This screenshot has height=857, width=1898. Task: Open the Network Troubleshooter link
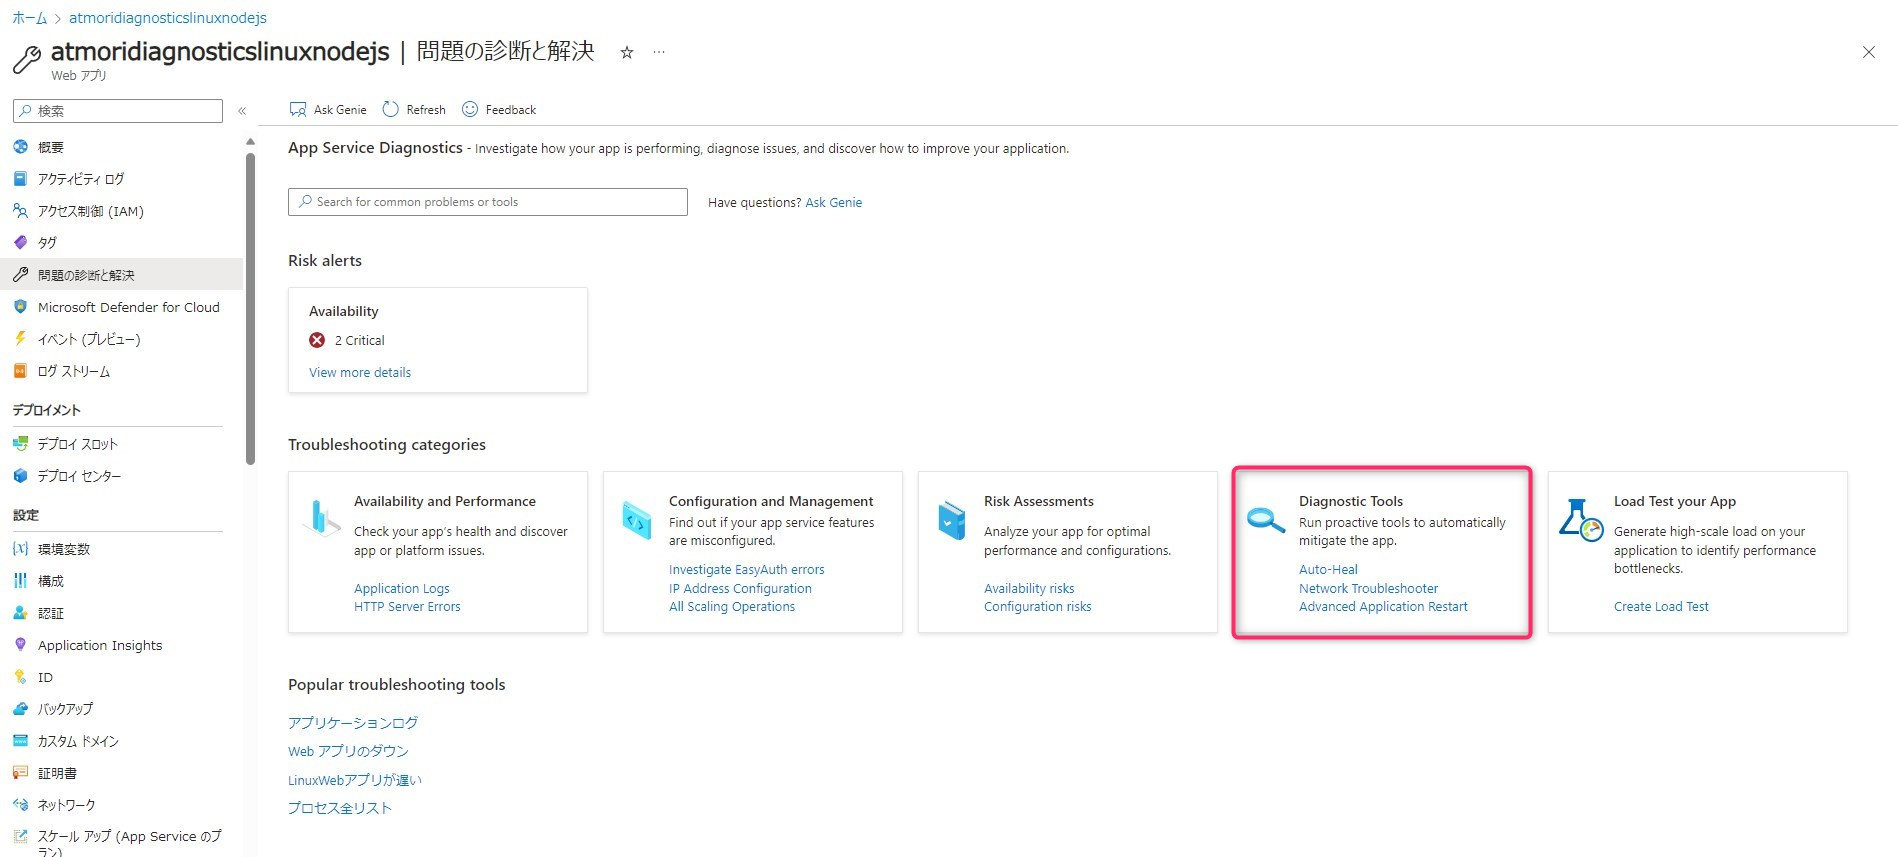[x=1368, y=589]
